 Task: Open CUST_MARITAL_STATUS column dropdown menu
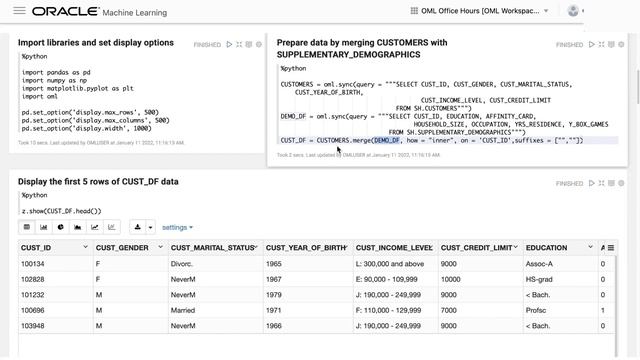tap(256, 247)
